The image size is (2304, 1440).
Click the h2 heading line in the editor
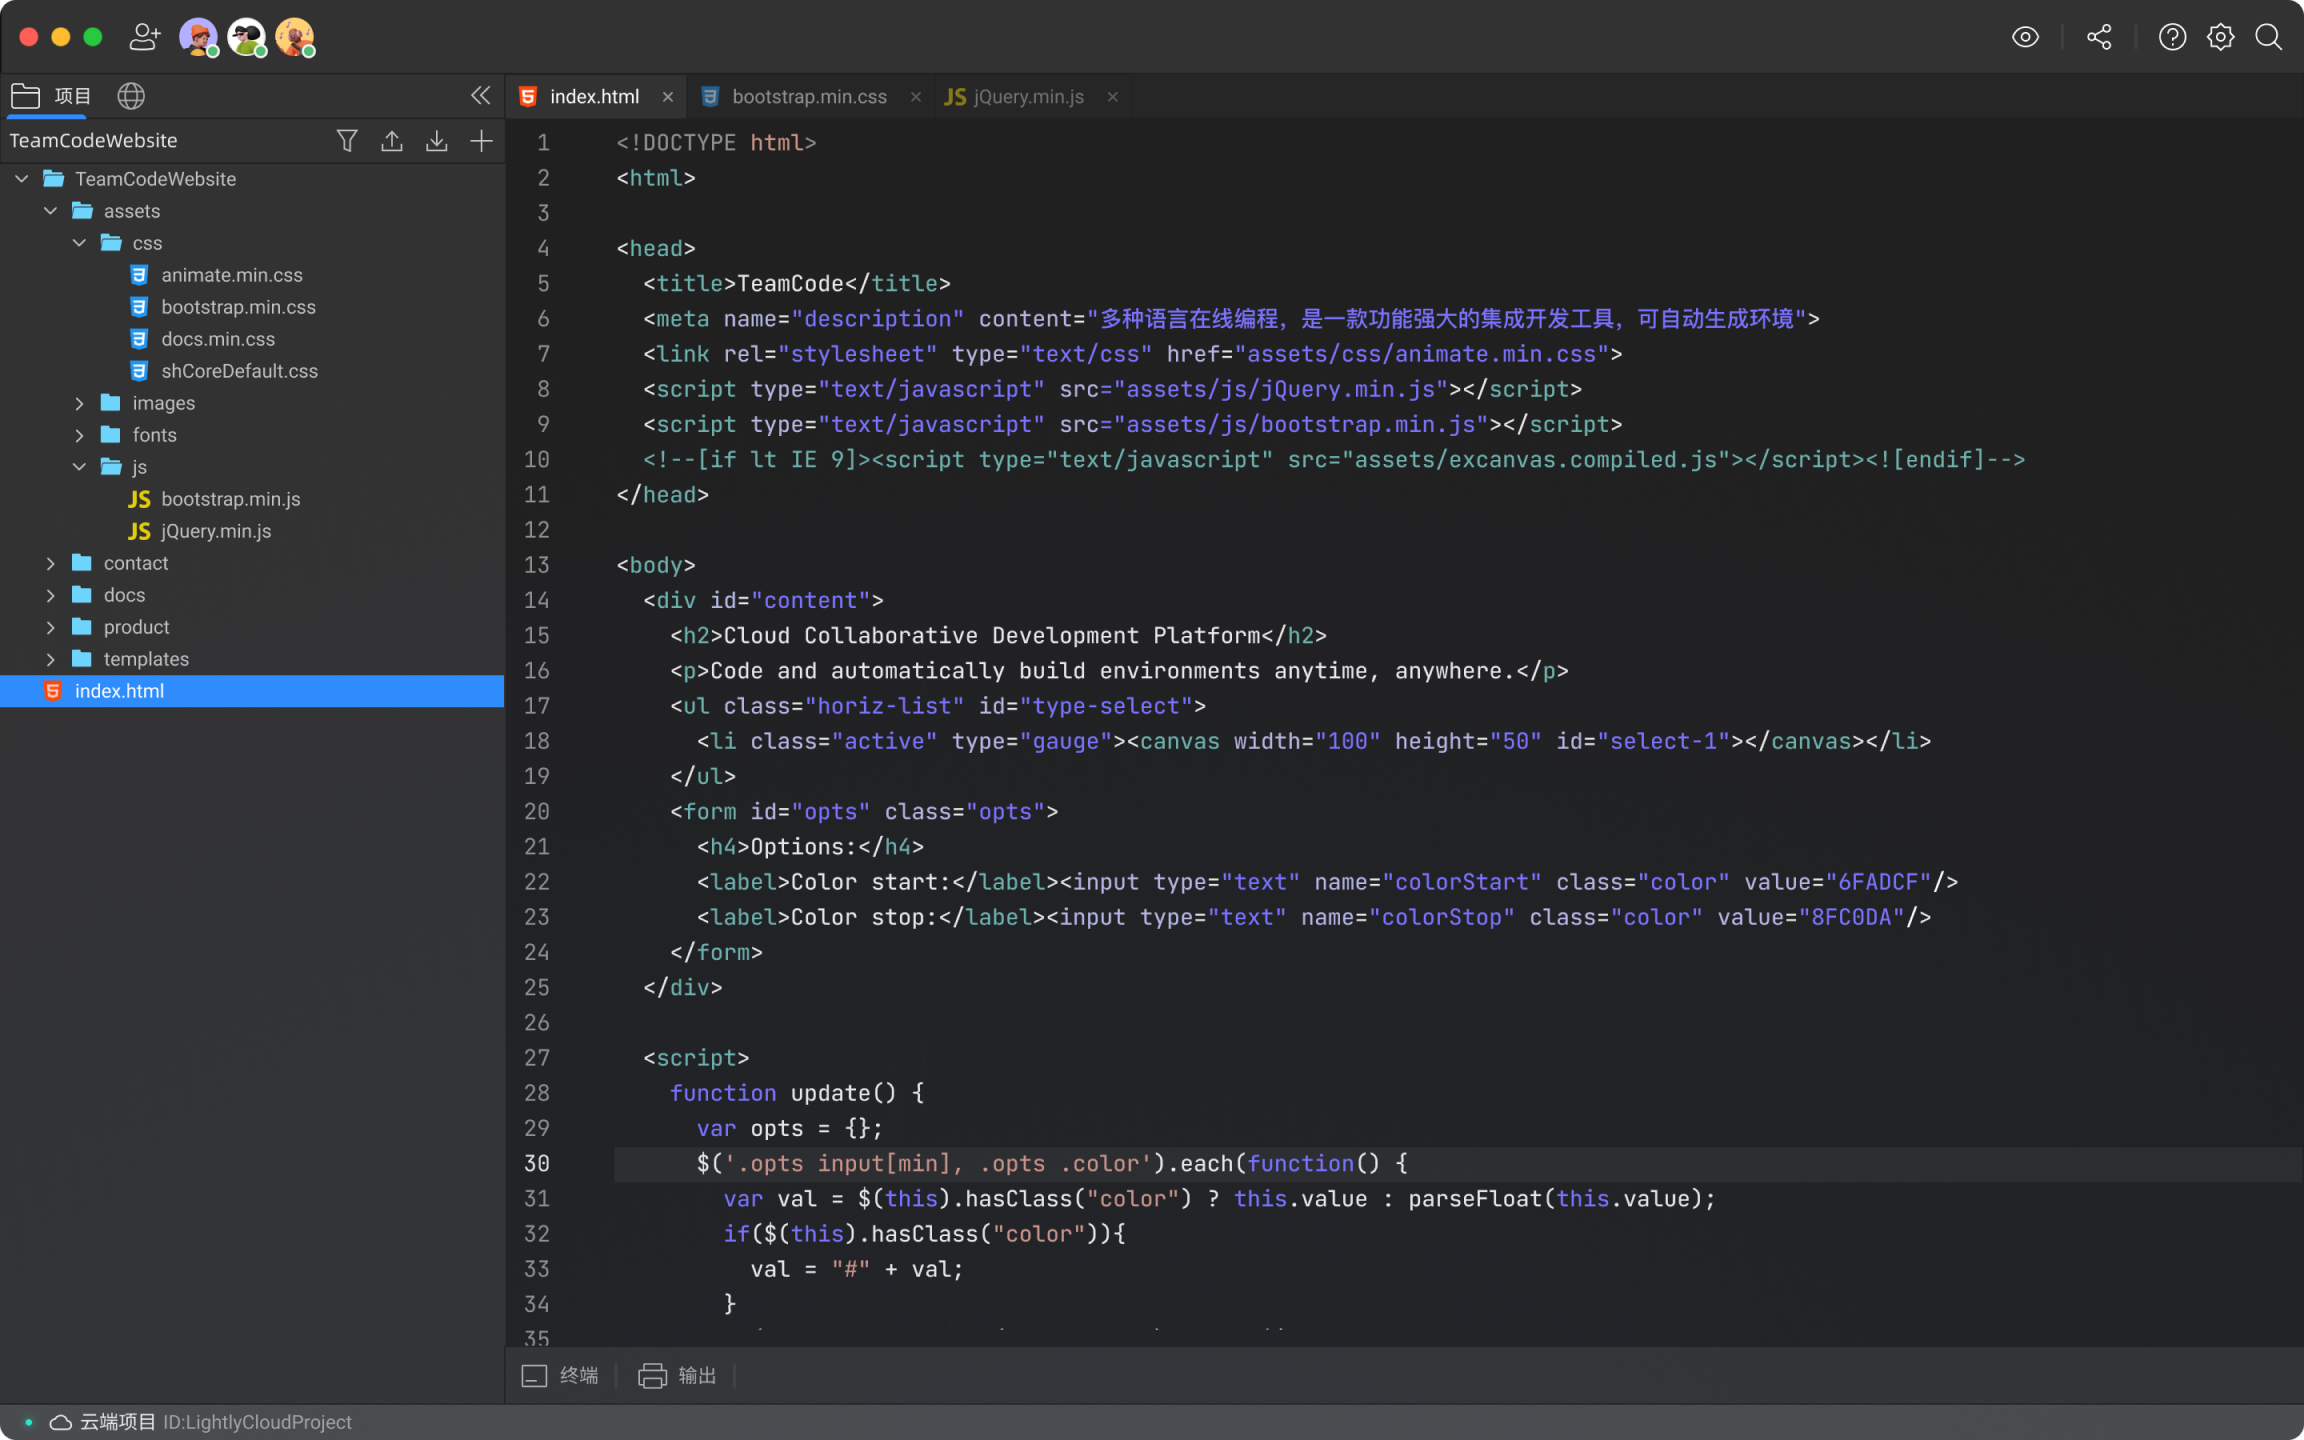pyautogui.click(x=998, y=636)
